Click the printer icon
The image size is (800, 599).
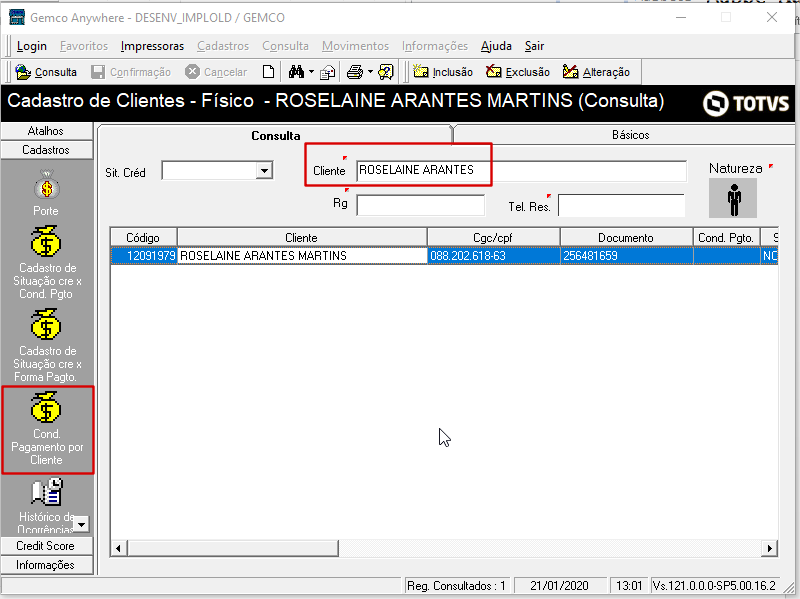click(x=355, y=72)
